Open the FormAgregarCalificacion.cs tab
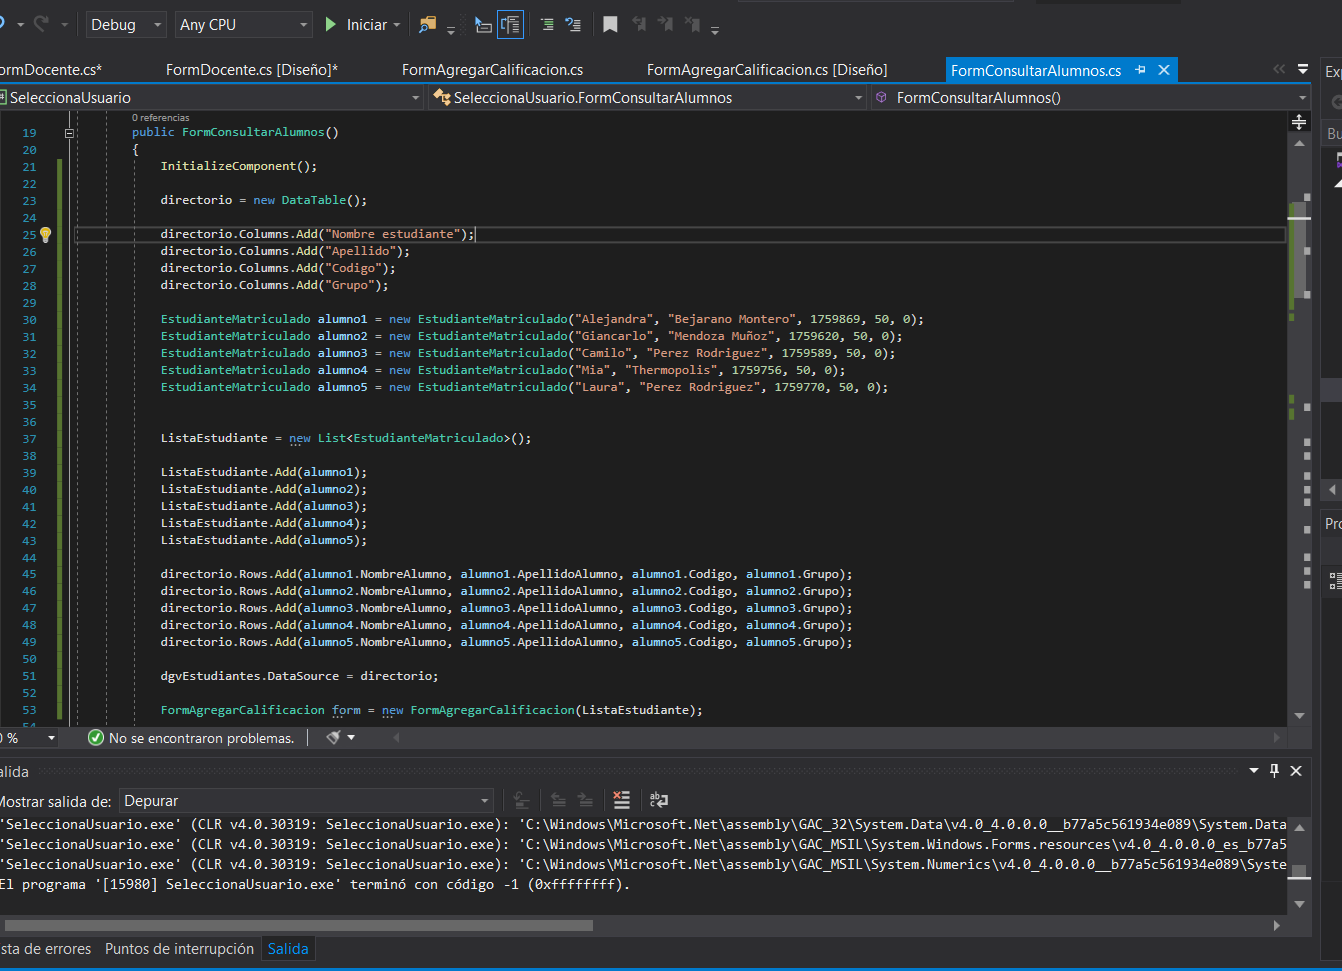This screenshot has width=1342, height=971. coord(492,69)
